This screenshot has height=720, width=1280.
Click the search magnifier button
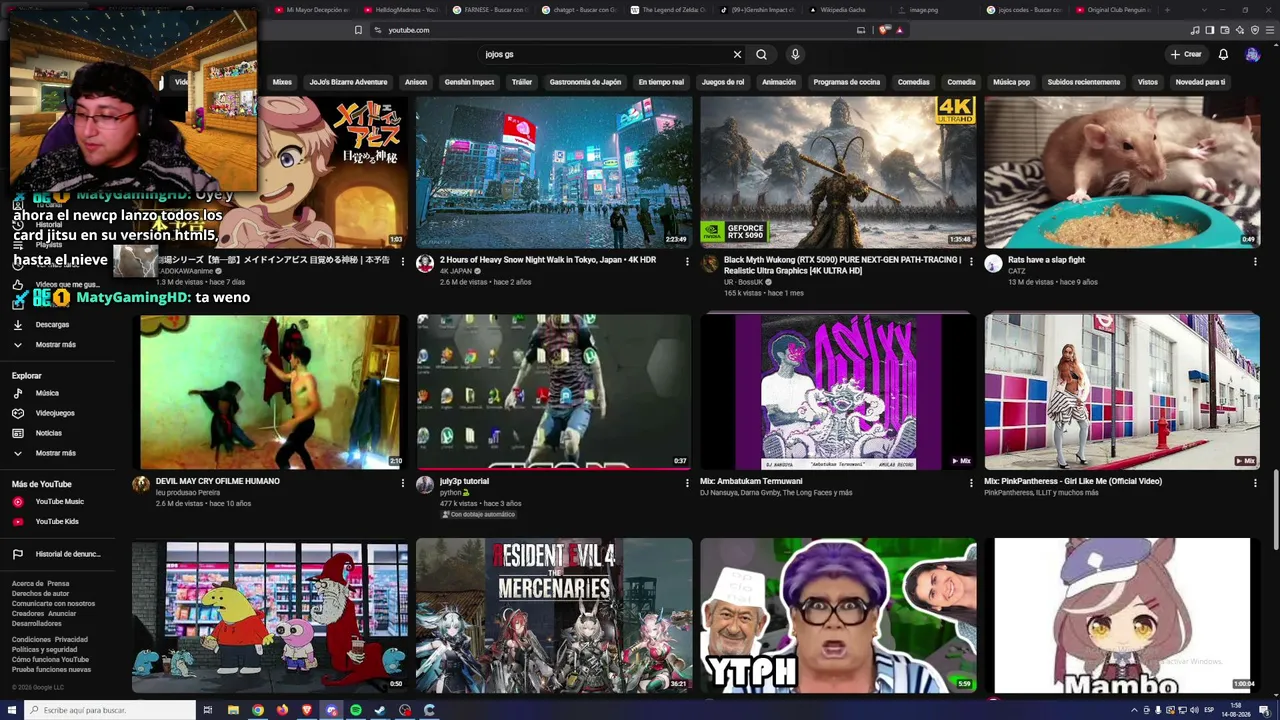(761, 54)
